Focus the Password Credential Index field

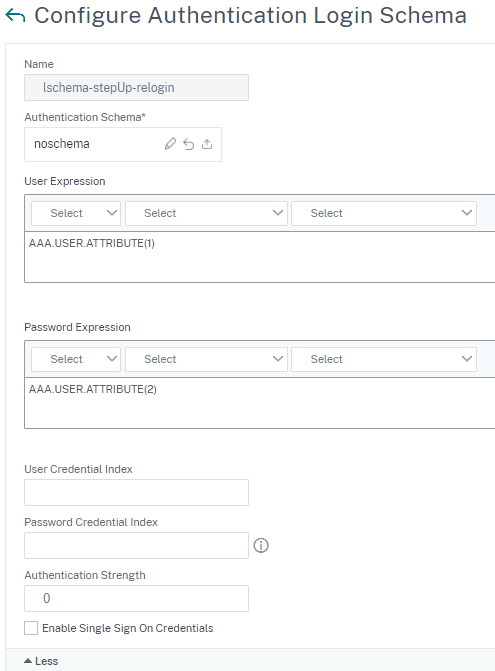(136, 546)
